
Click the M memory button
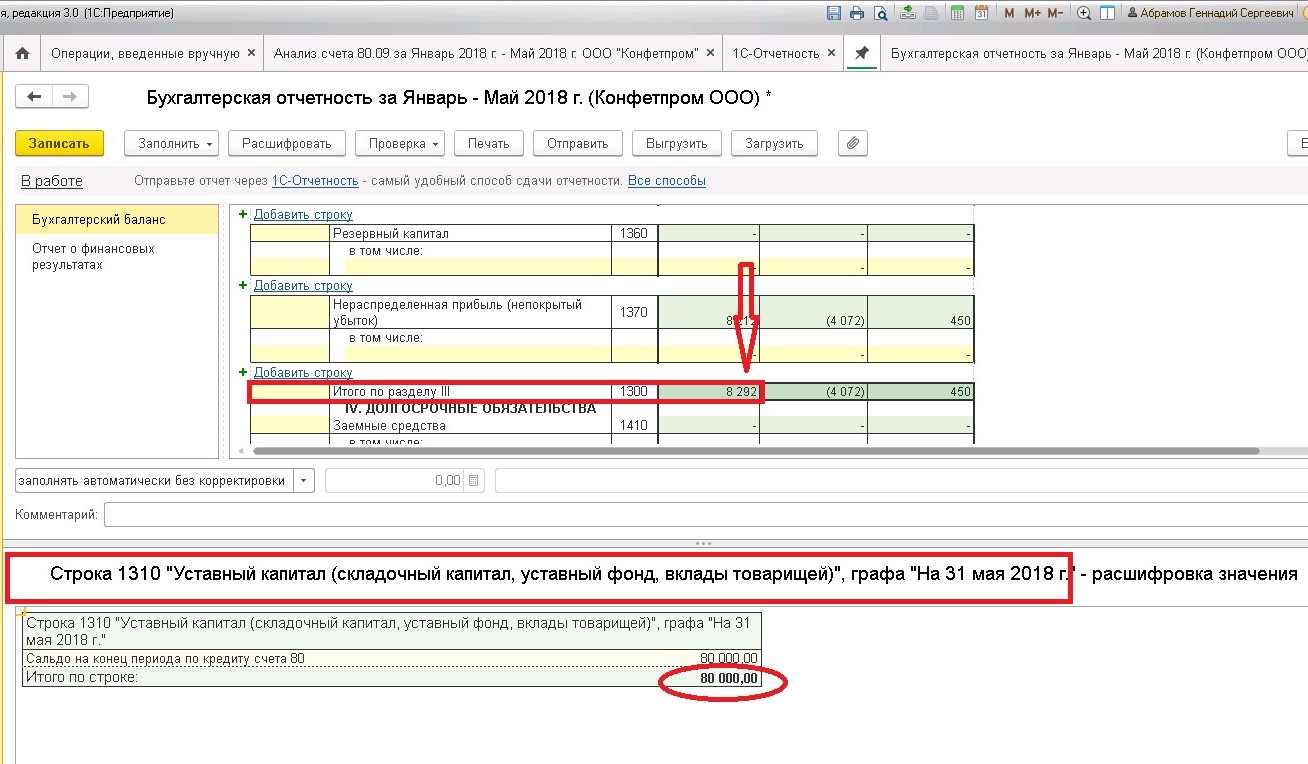pos(1009,13)
